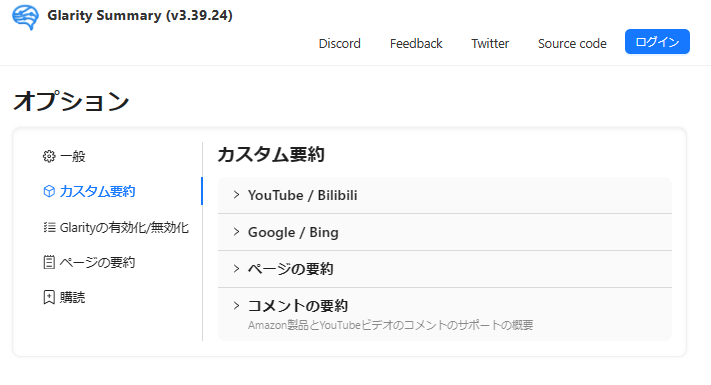Open the Discord link
The width and height of the screenshot is (711, 385).
[x=340, y=44]
